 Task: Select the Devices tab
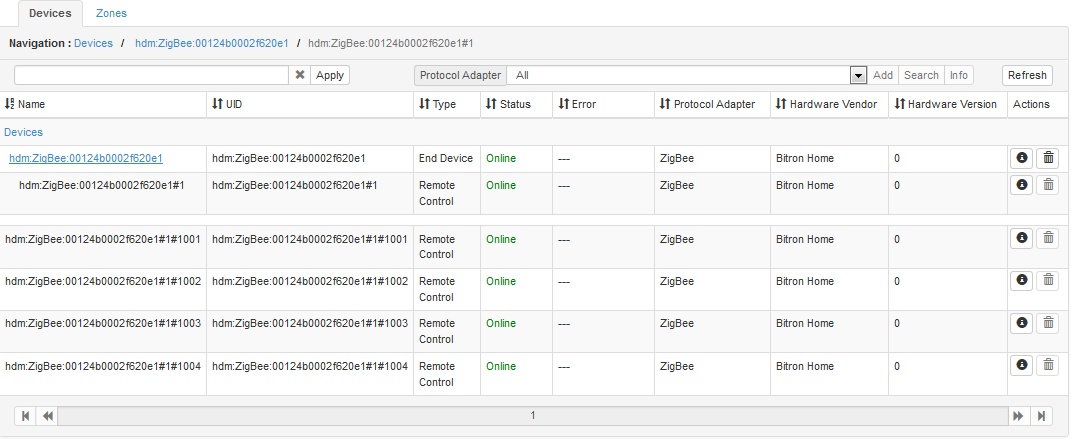pos(50,14)
